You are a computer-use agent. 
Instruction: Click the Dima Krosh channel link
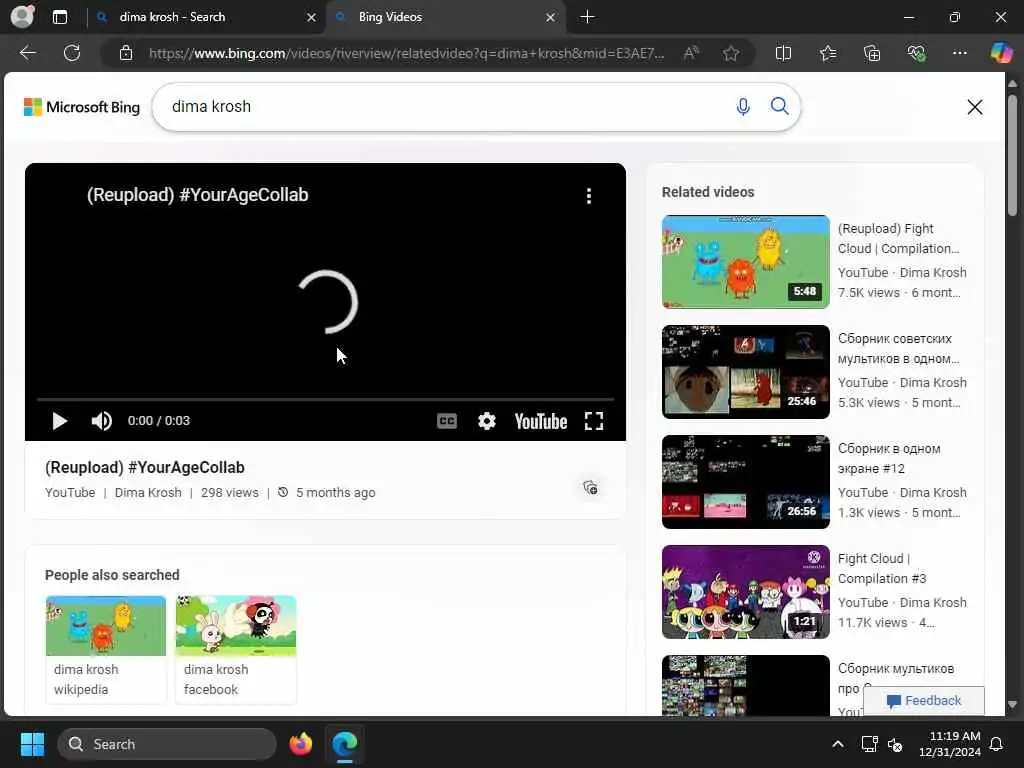pyautogui.click(x=148, y=492)
